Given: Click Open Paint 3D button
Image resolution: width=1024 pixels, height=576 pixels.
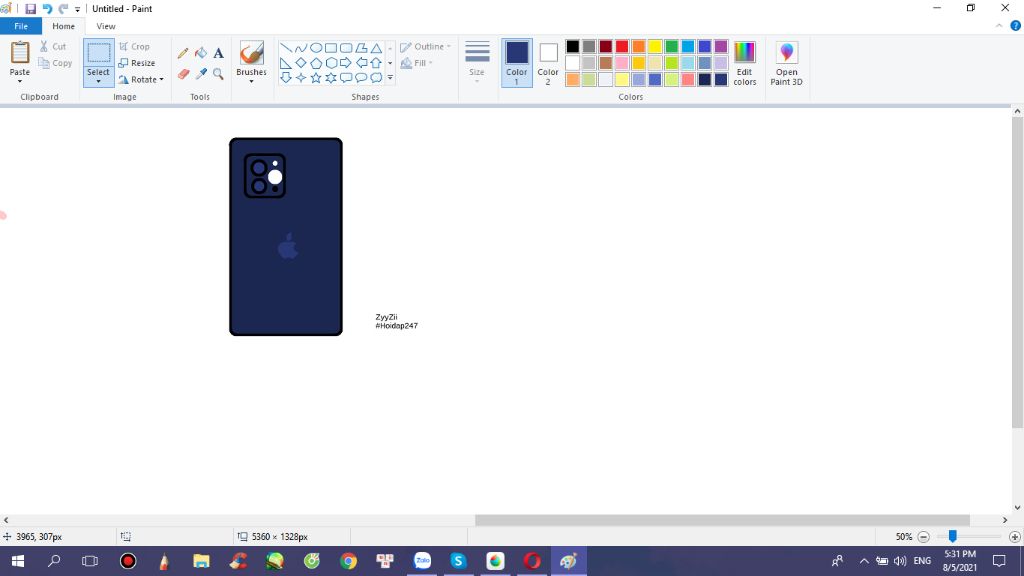Looking at the screenshot, I should point(786,63).
